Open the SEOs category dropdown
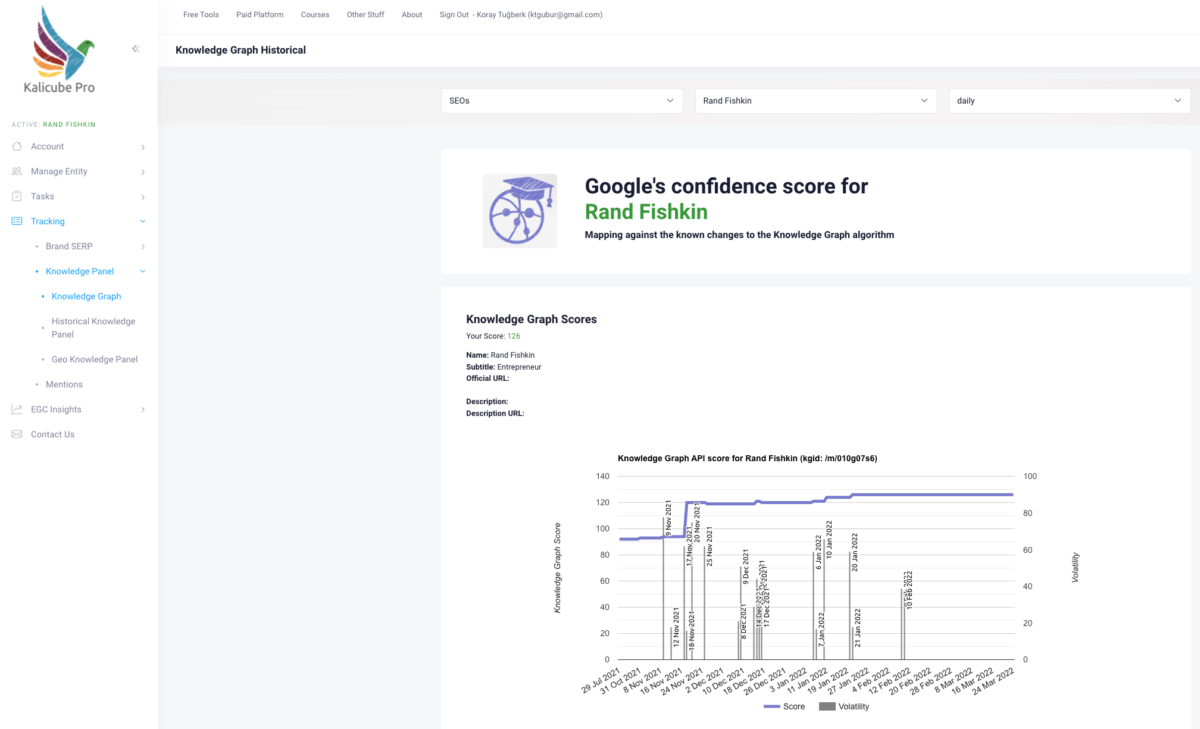Image resolution: width=1200 pixels, height=729 pixels. click(562, 101)
